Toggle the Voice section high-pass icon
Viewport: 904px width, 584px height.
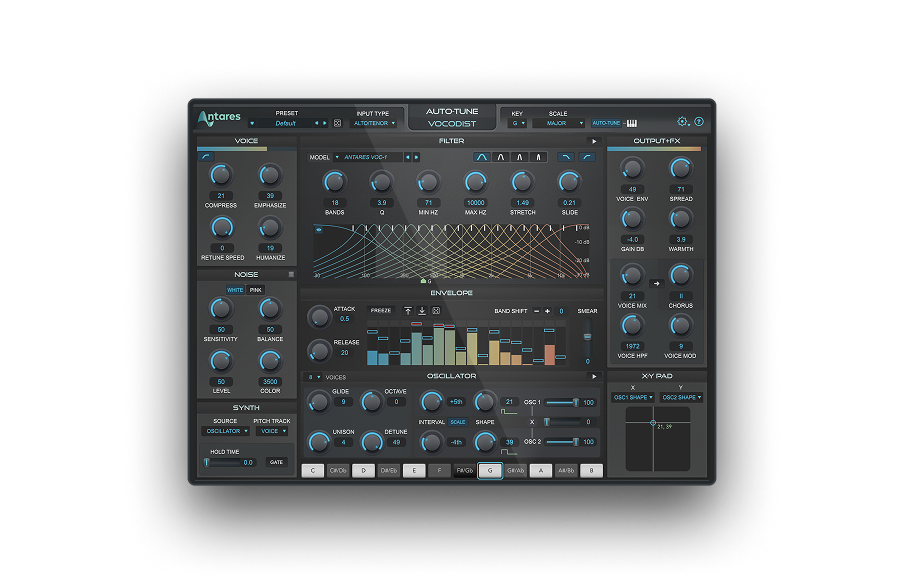pyautogui.click(x=206, y=156)
